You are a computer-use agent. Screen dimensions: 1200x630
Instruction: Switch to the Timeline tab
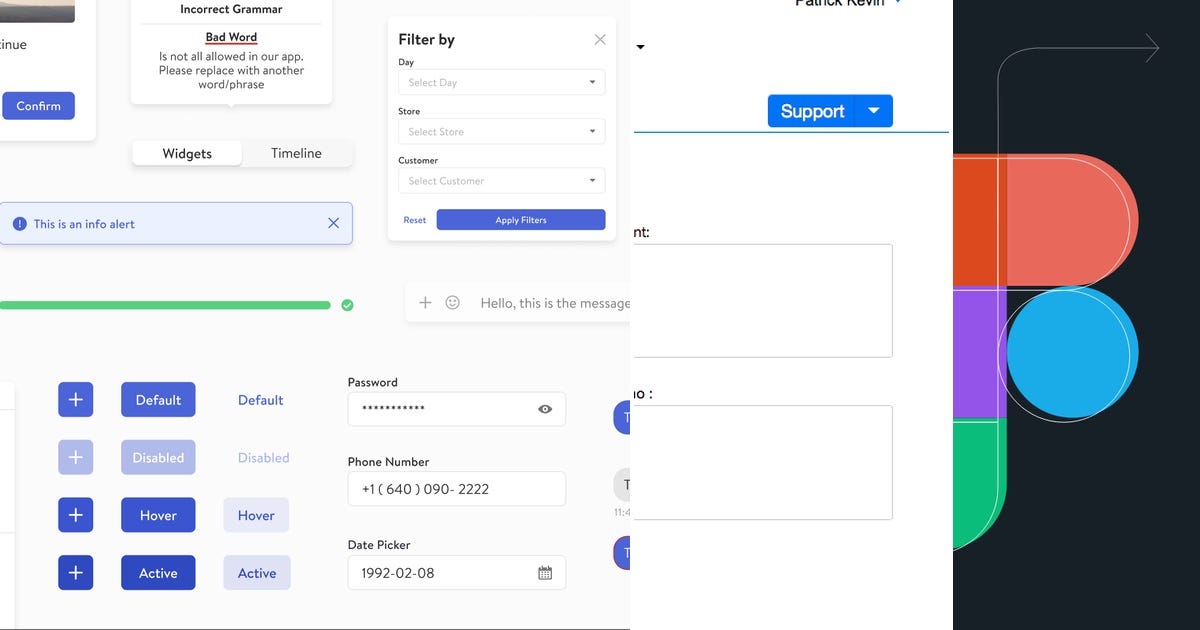[x=296, y=153]
